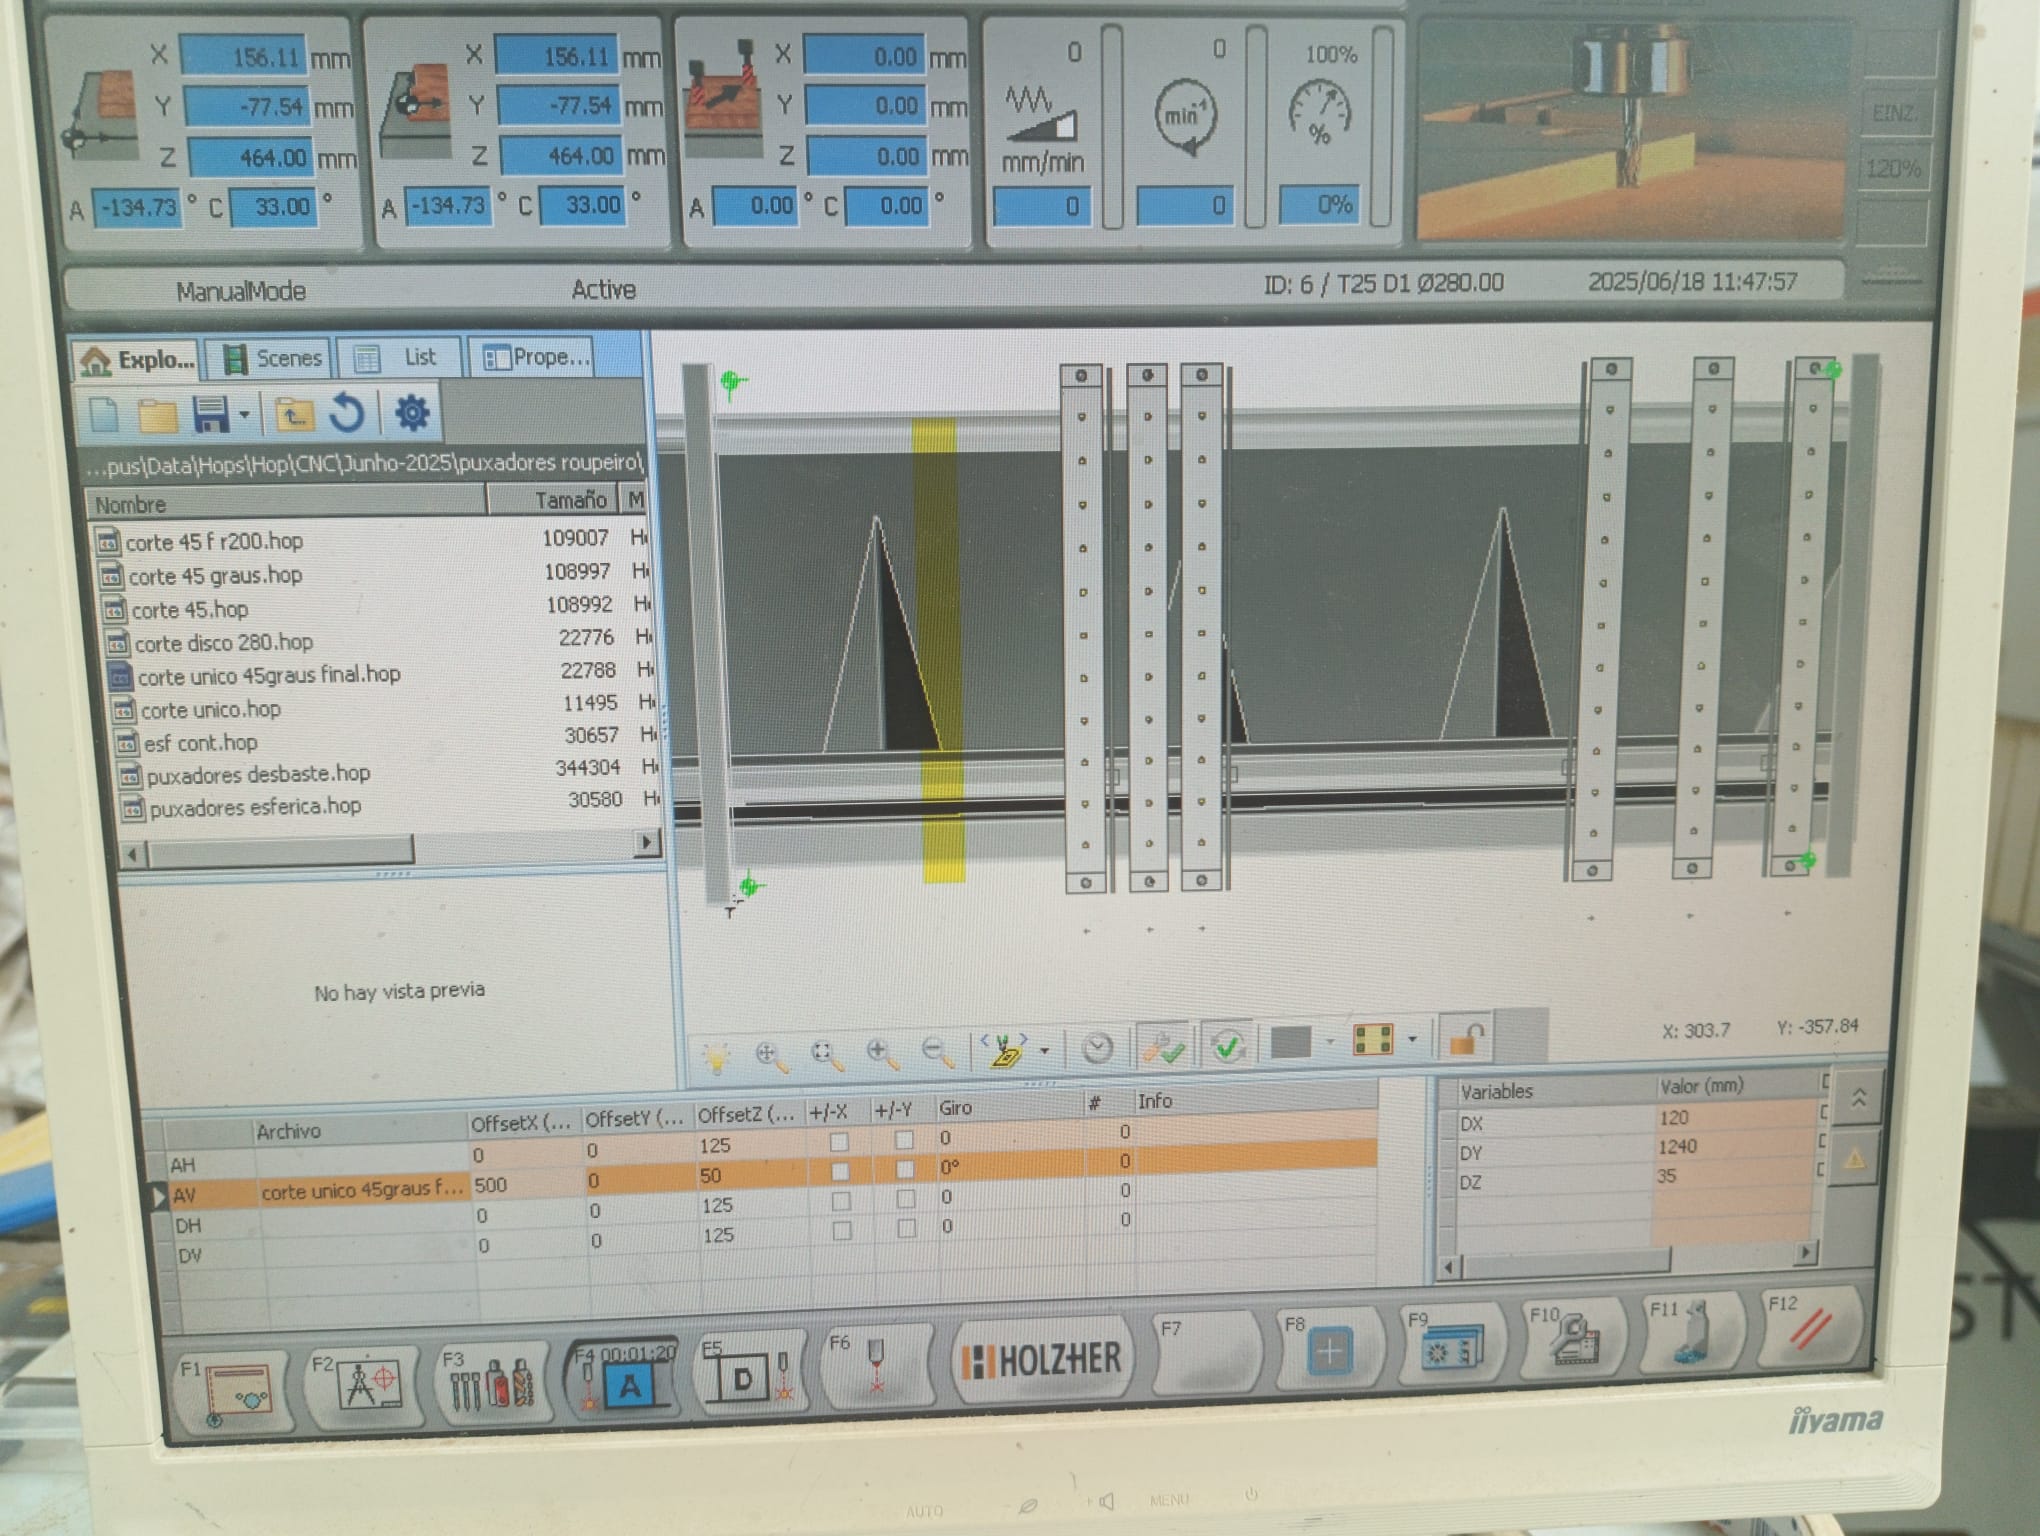Click the zoom in magnifier icon
This screenshot has width=2040, height=1536.
click(x=882, y=1053)
